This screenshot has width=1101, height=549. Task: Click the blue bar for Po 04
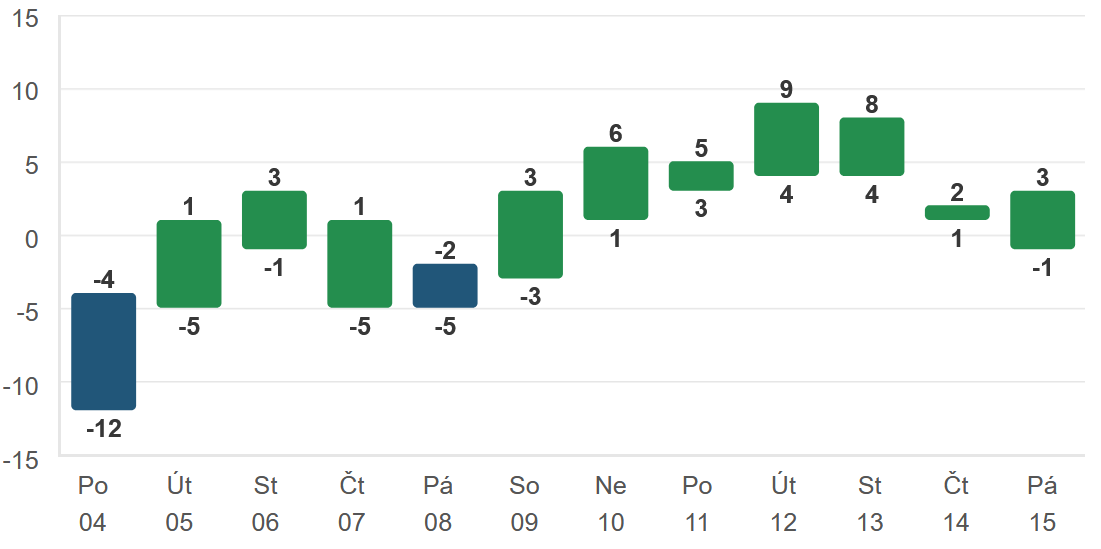click(x=104, y=351)
